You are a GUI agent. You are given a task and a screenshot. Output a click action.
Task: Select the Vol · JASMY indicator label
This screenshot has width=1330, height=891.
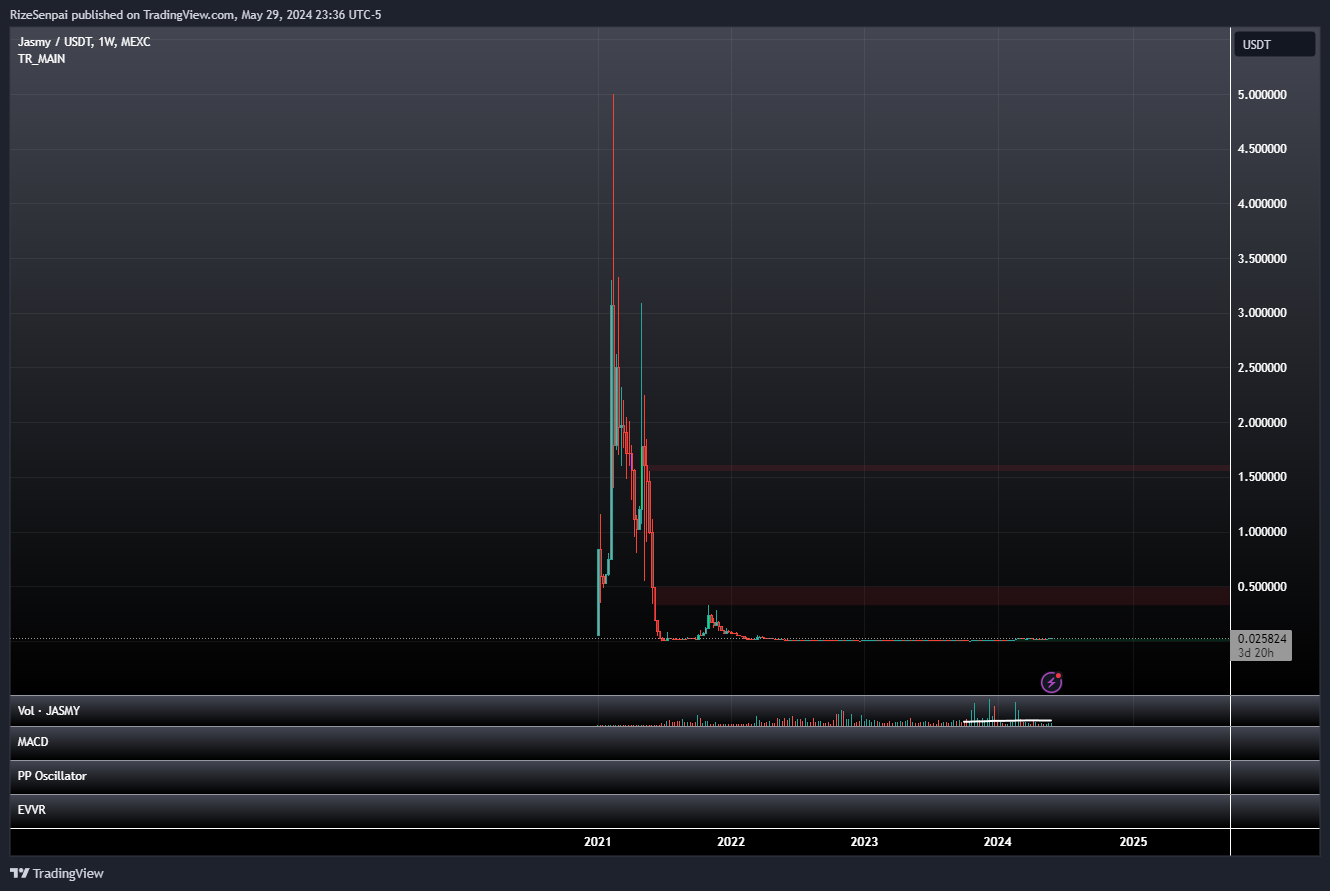coord(49,711)
